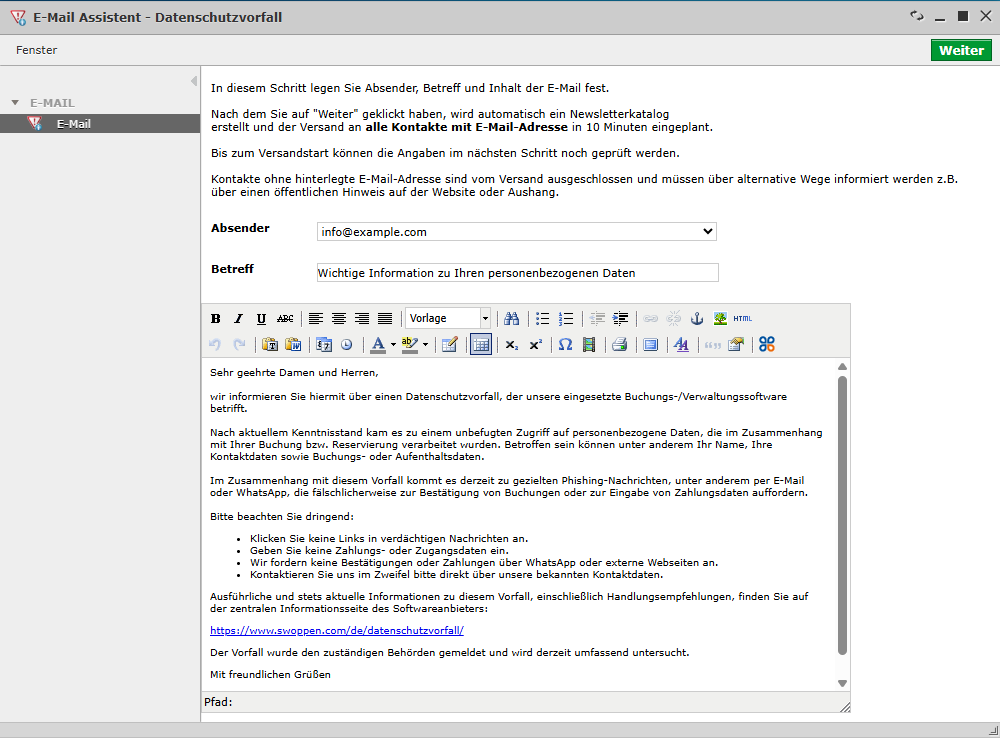Toggle underline formatting
The image size is (1000, 738).
point(261,319)
